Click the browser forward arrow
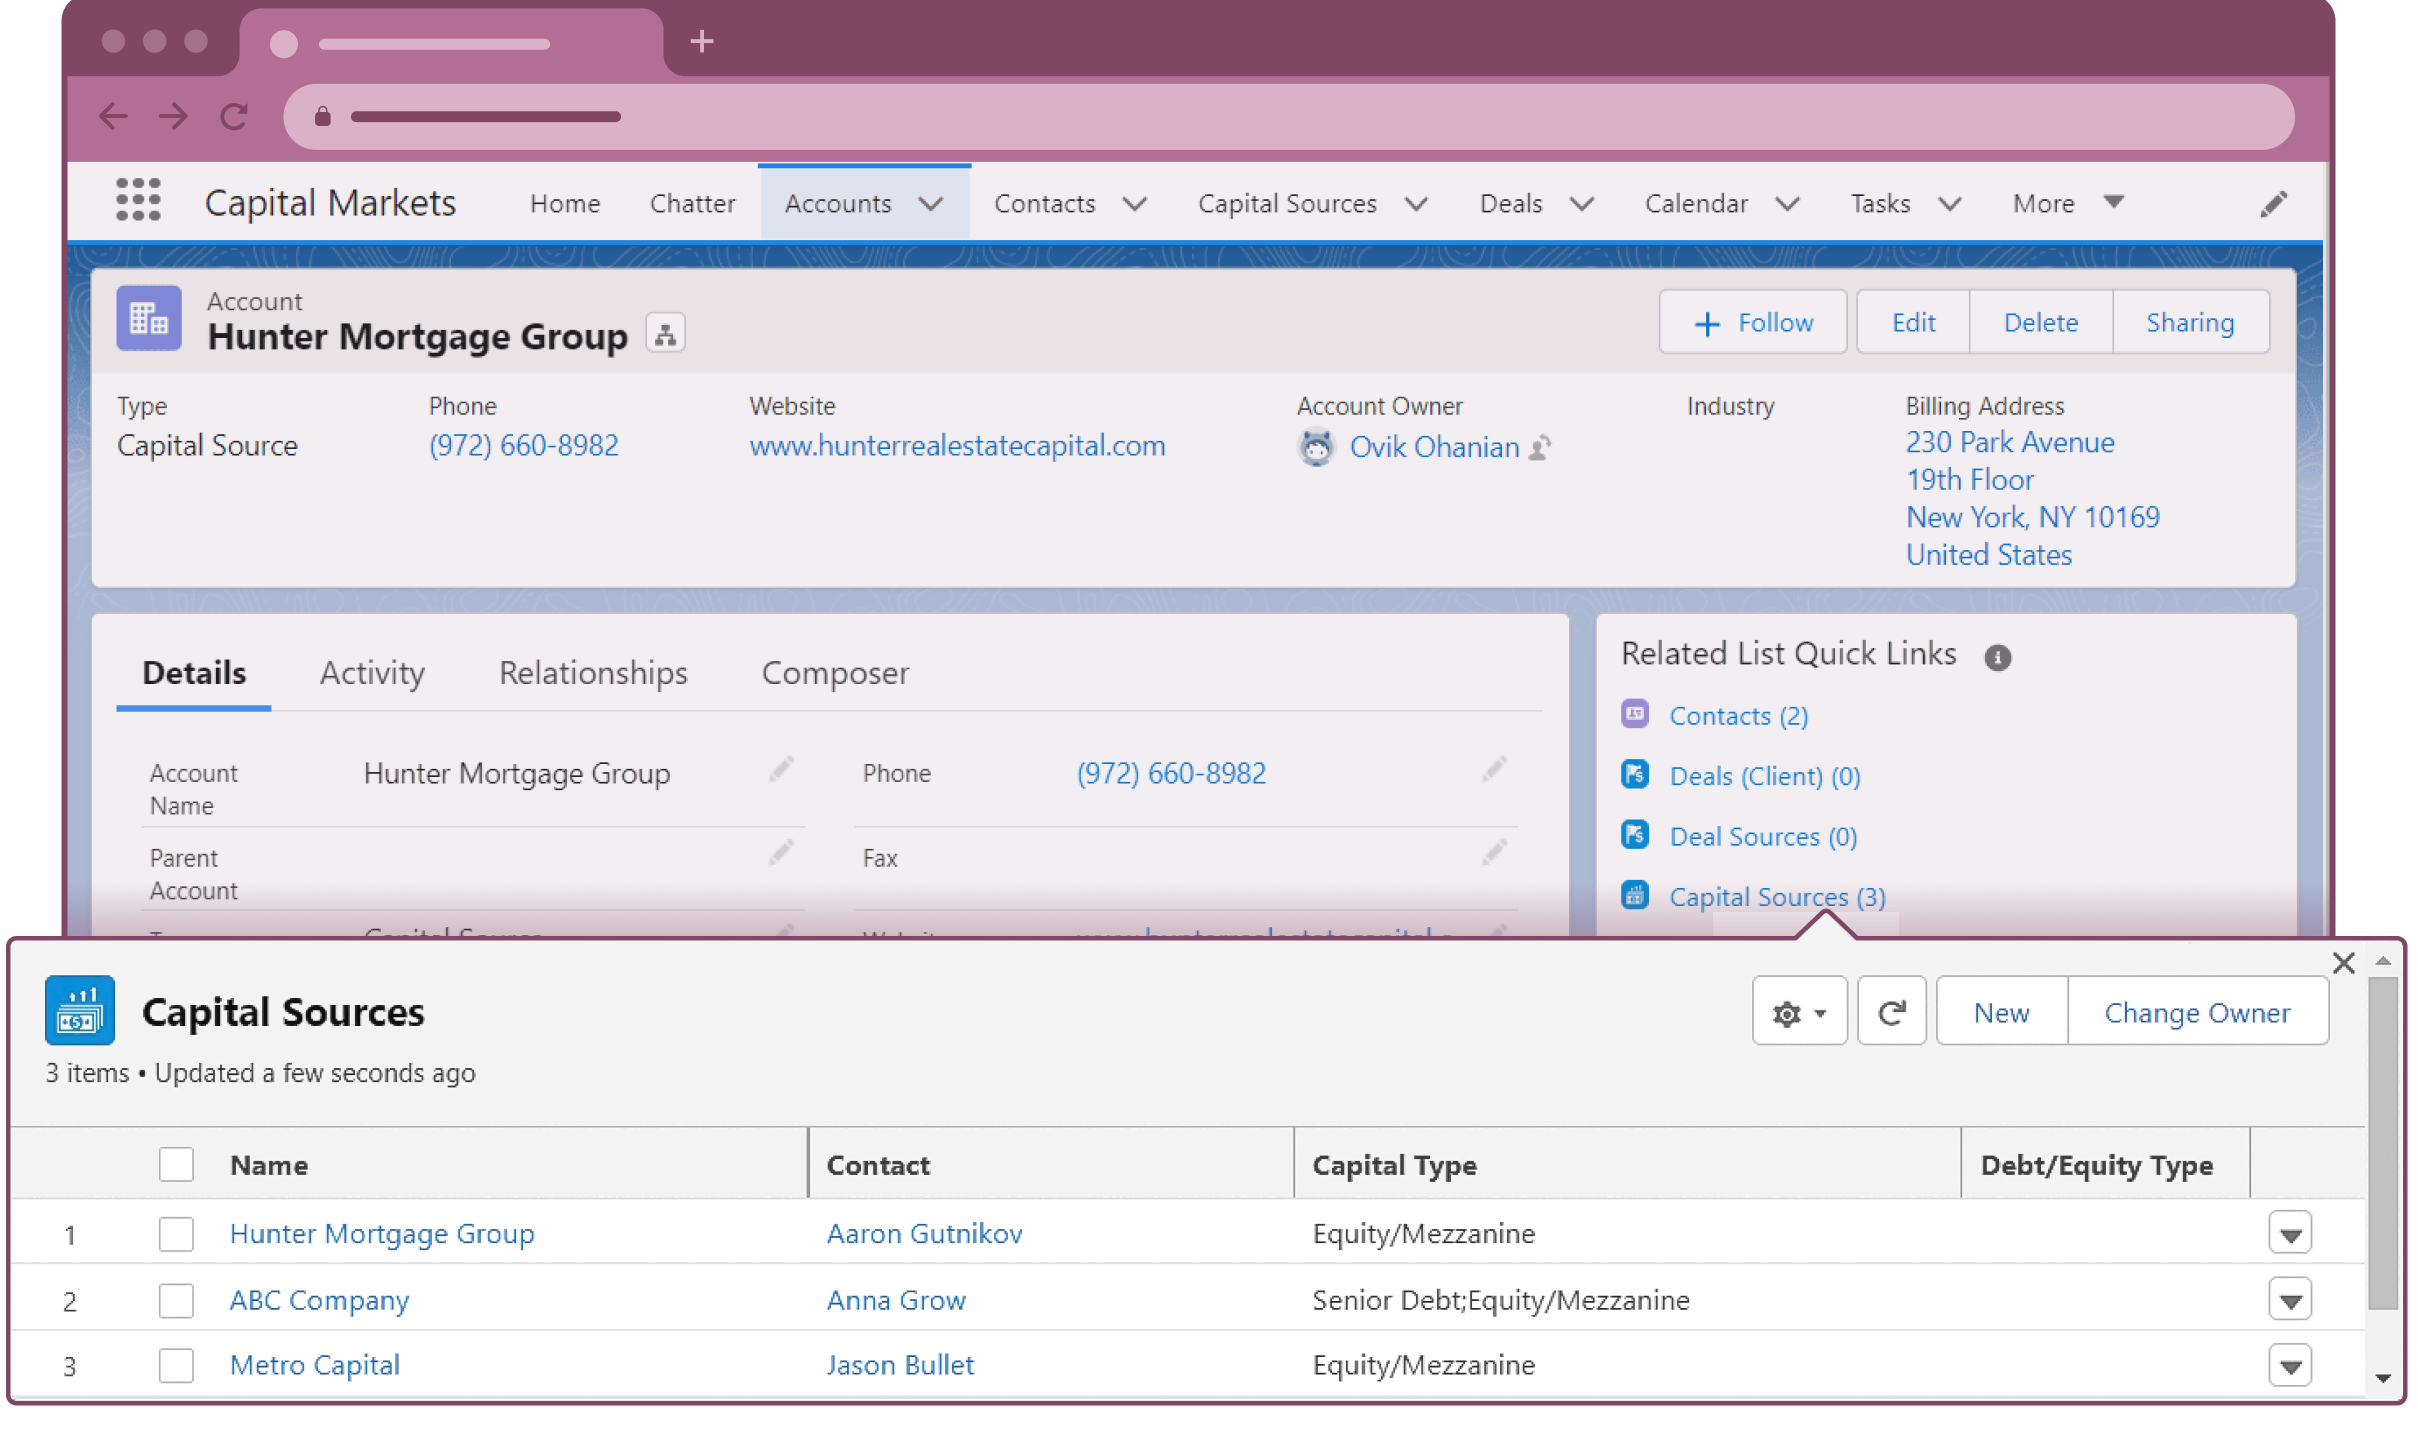 tap(173, 116)
